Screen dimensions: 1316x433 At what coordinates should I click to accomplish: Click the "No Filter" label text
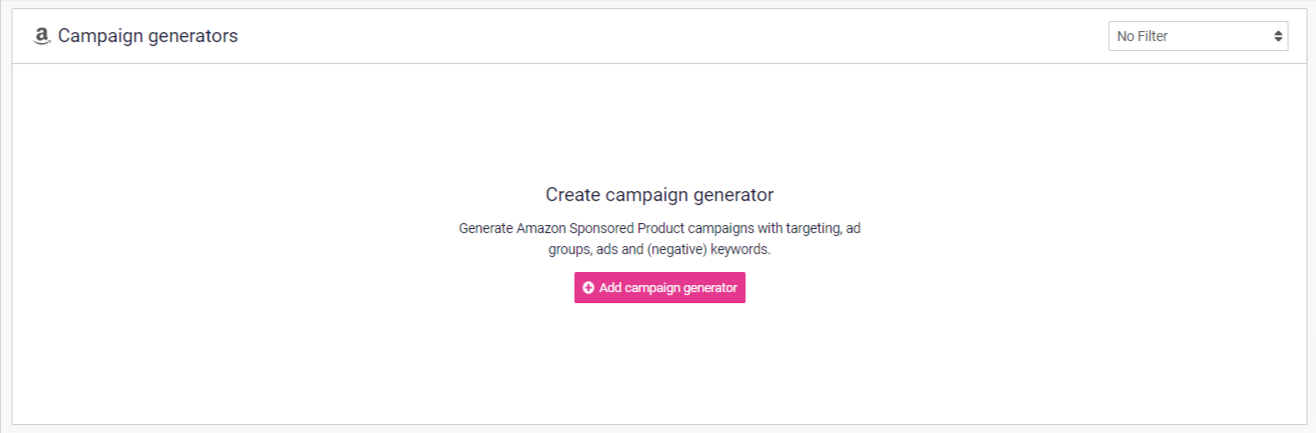coord(1142,36)
